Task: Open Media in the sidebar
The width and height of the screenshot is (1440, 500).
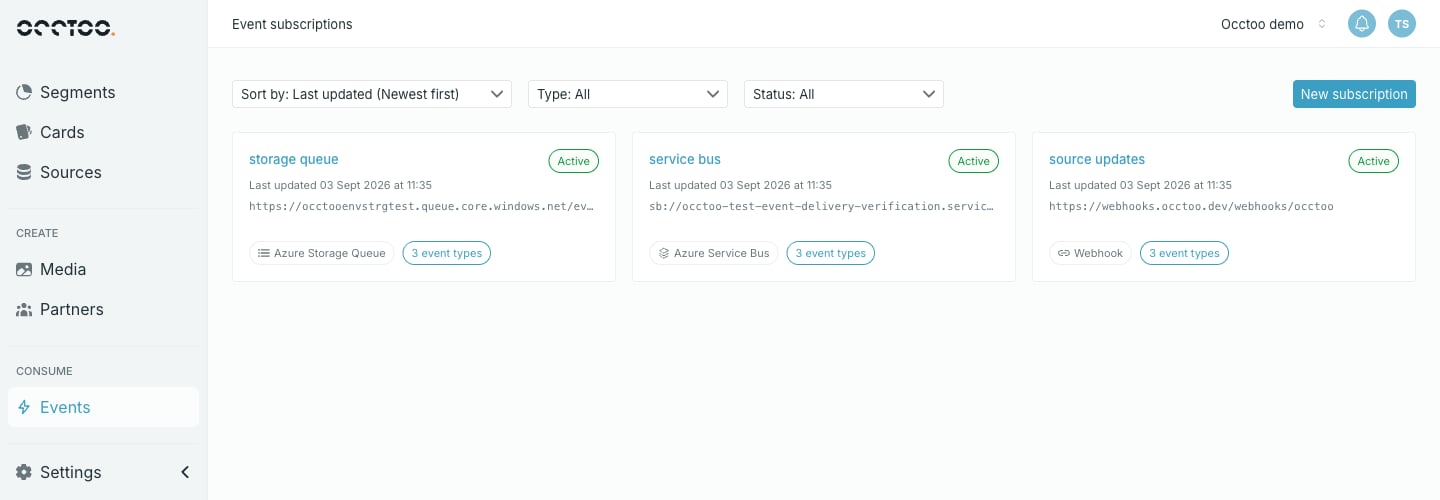Action: point(103,269)
